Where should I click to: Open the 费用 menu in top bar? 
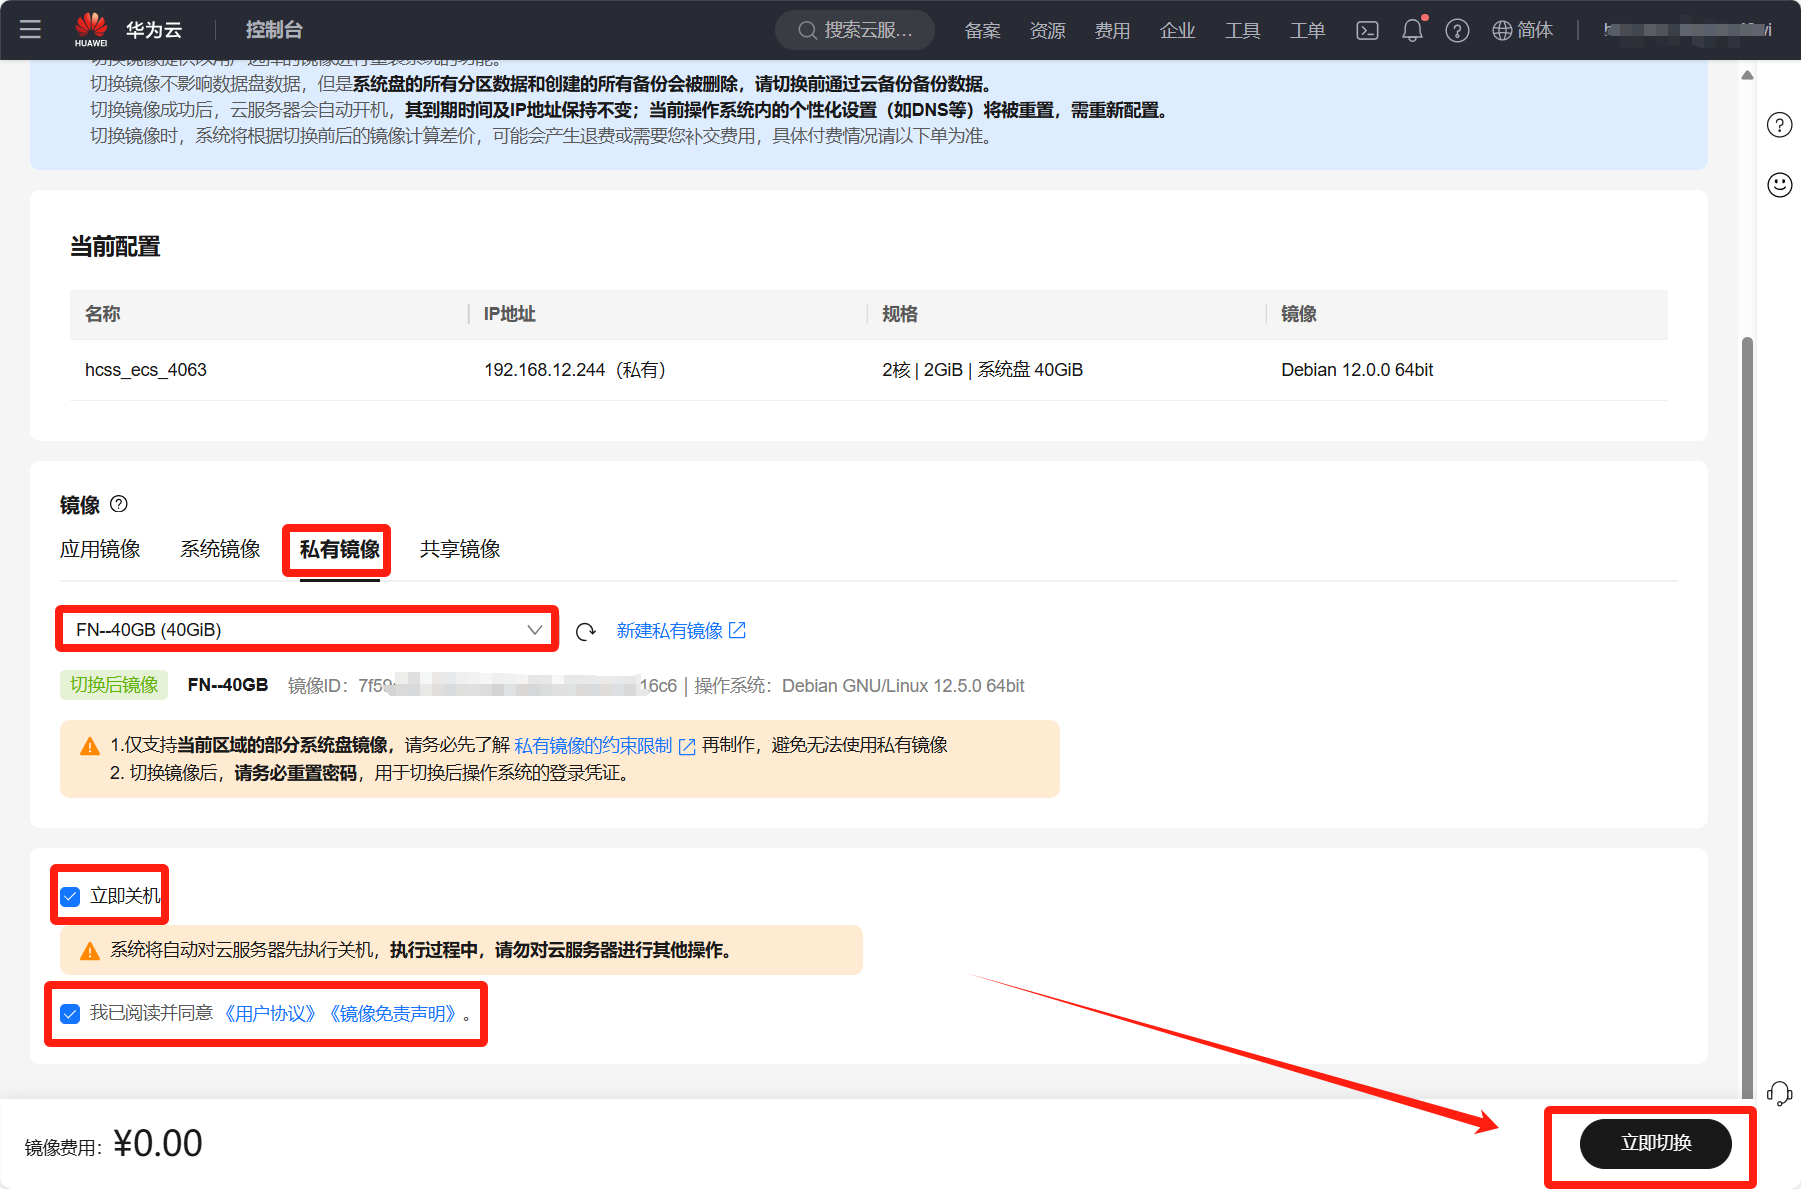1112,31
